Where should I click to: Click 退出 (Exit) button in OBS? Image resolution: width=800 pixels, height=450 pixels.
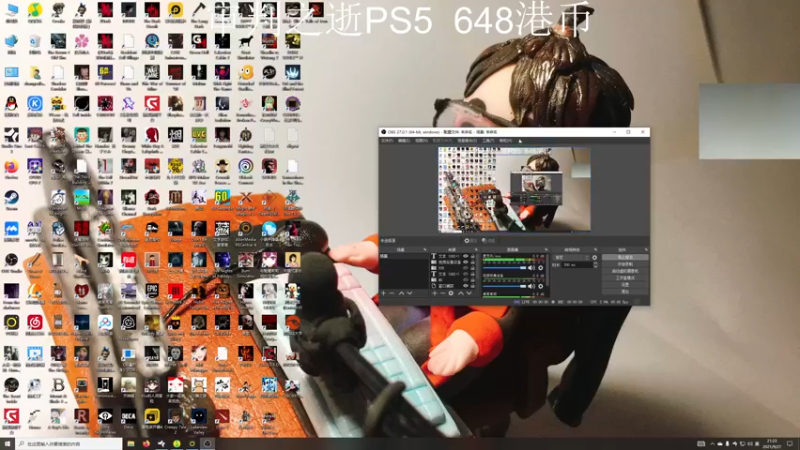(626, 291)
